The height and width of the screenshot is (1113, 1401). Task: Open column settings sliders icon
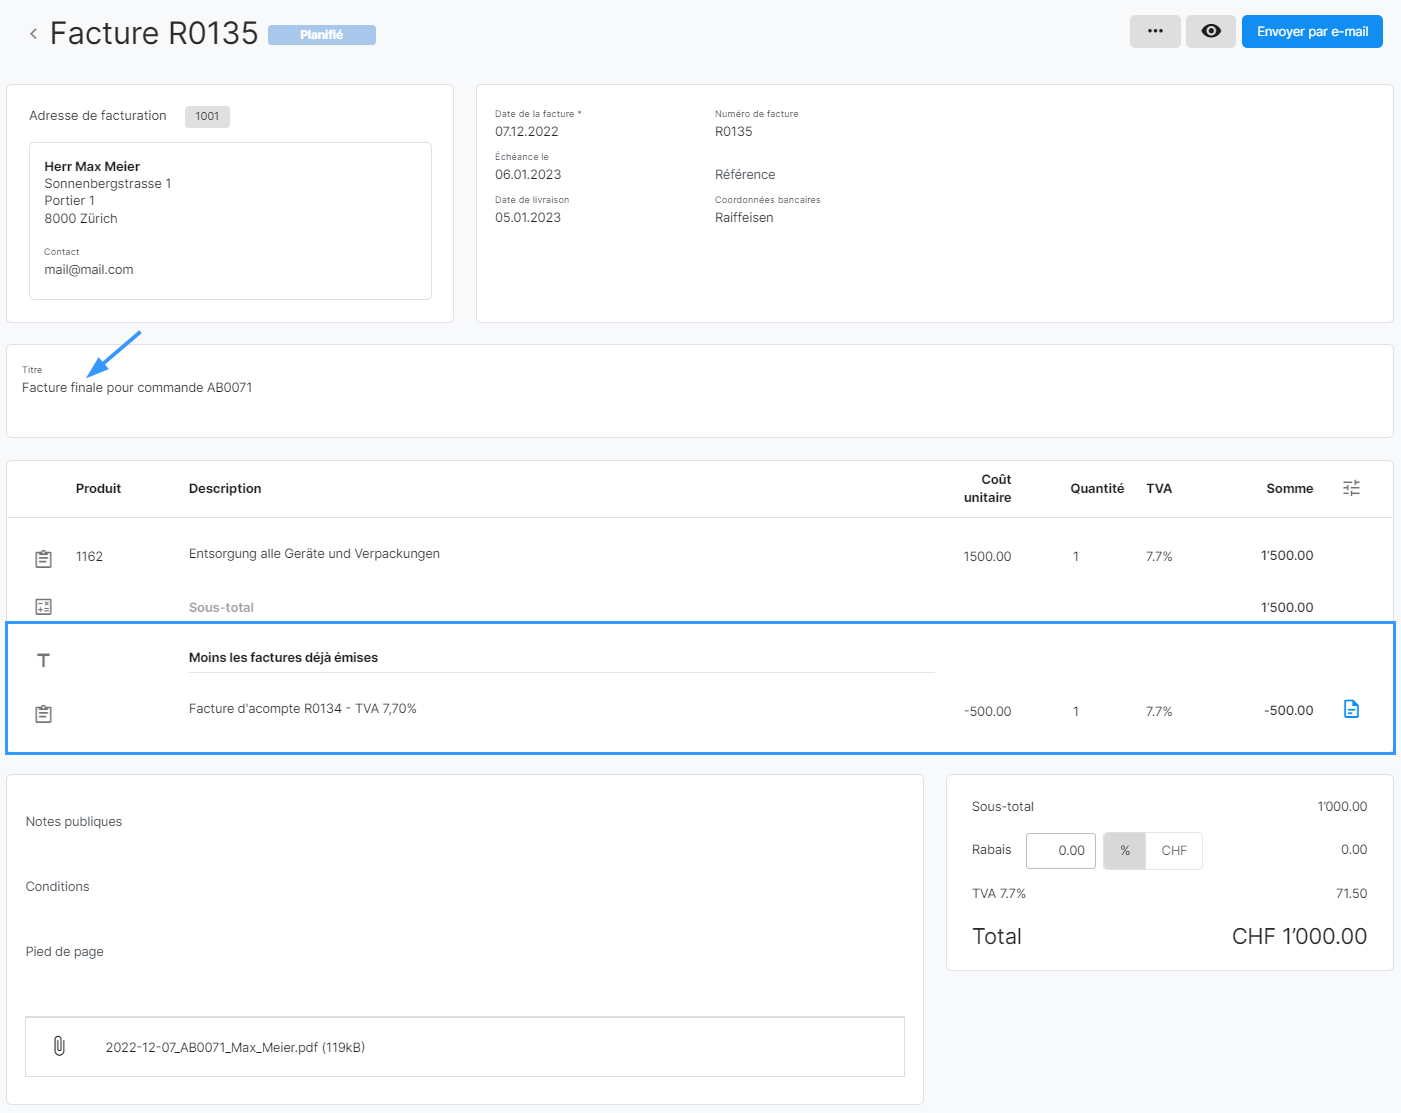[1351, 488]
